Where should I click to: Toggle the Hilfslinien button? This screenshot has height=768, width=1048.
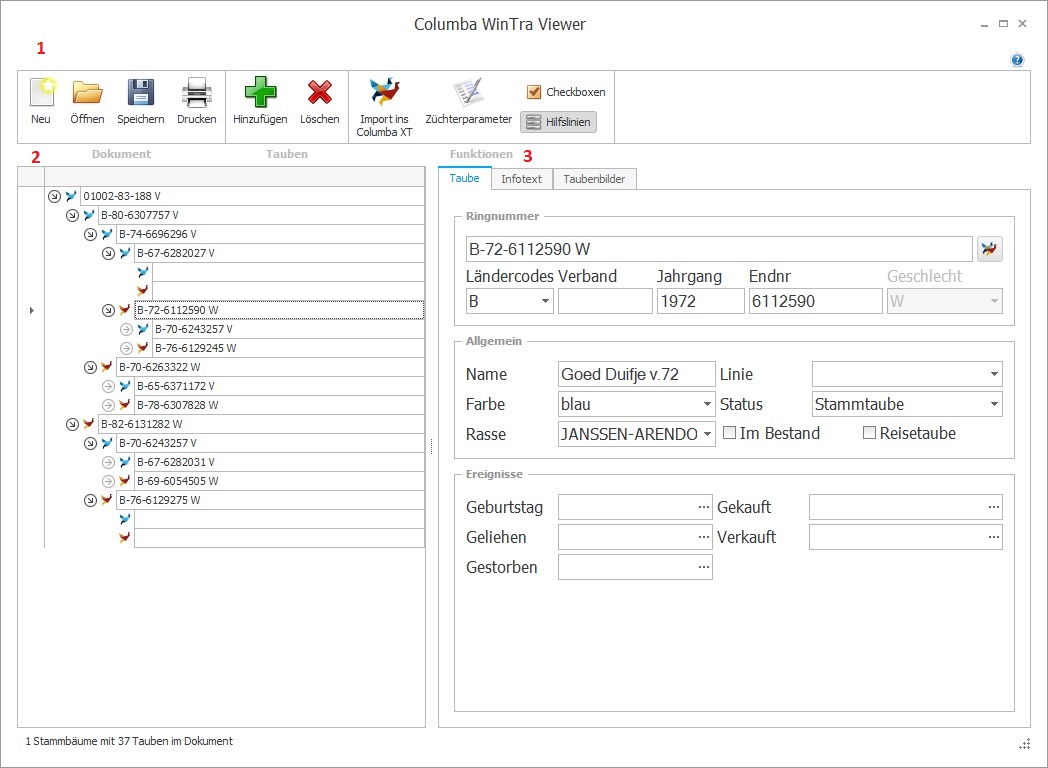tap(557, 122)
